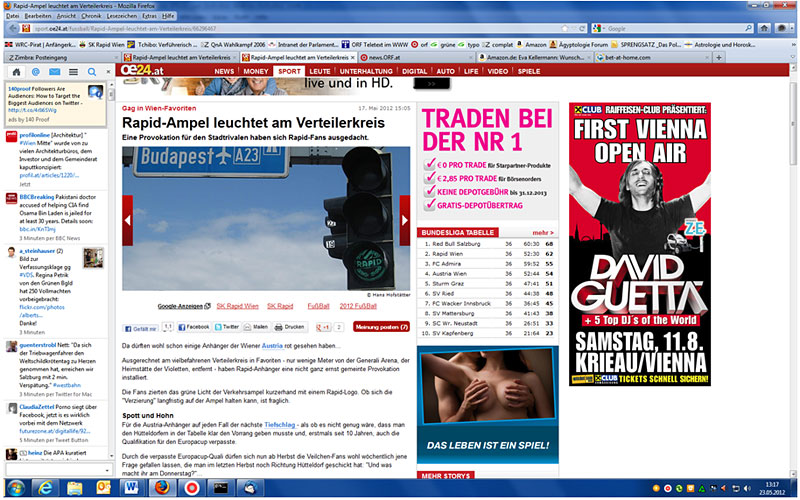Open Windows Explorer folder in taskbar
Viewport: 800px width, 500px height.
(x=74, y=488)
